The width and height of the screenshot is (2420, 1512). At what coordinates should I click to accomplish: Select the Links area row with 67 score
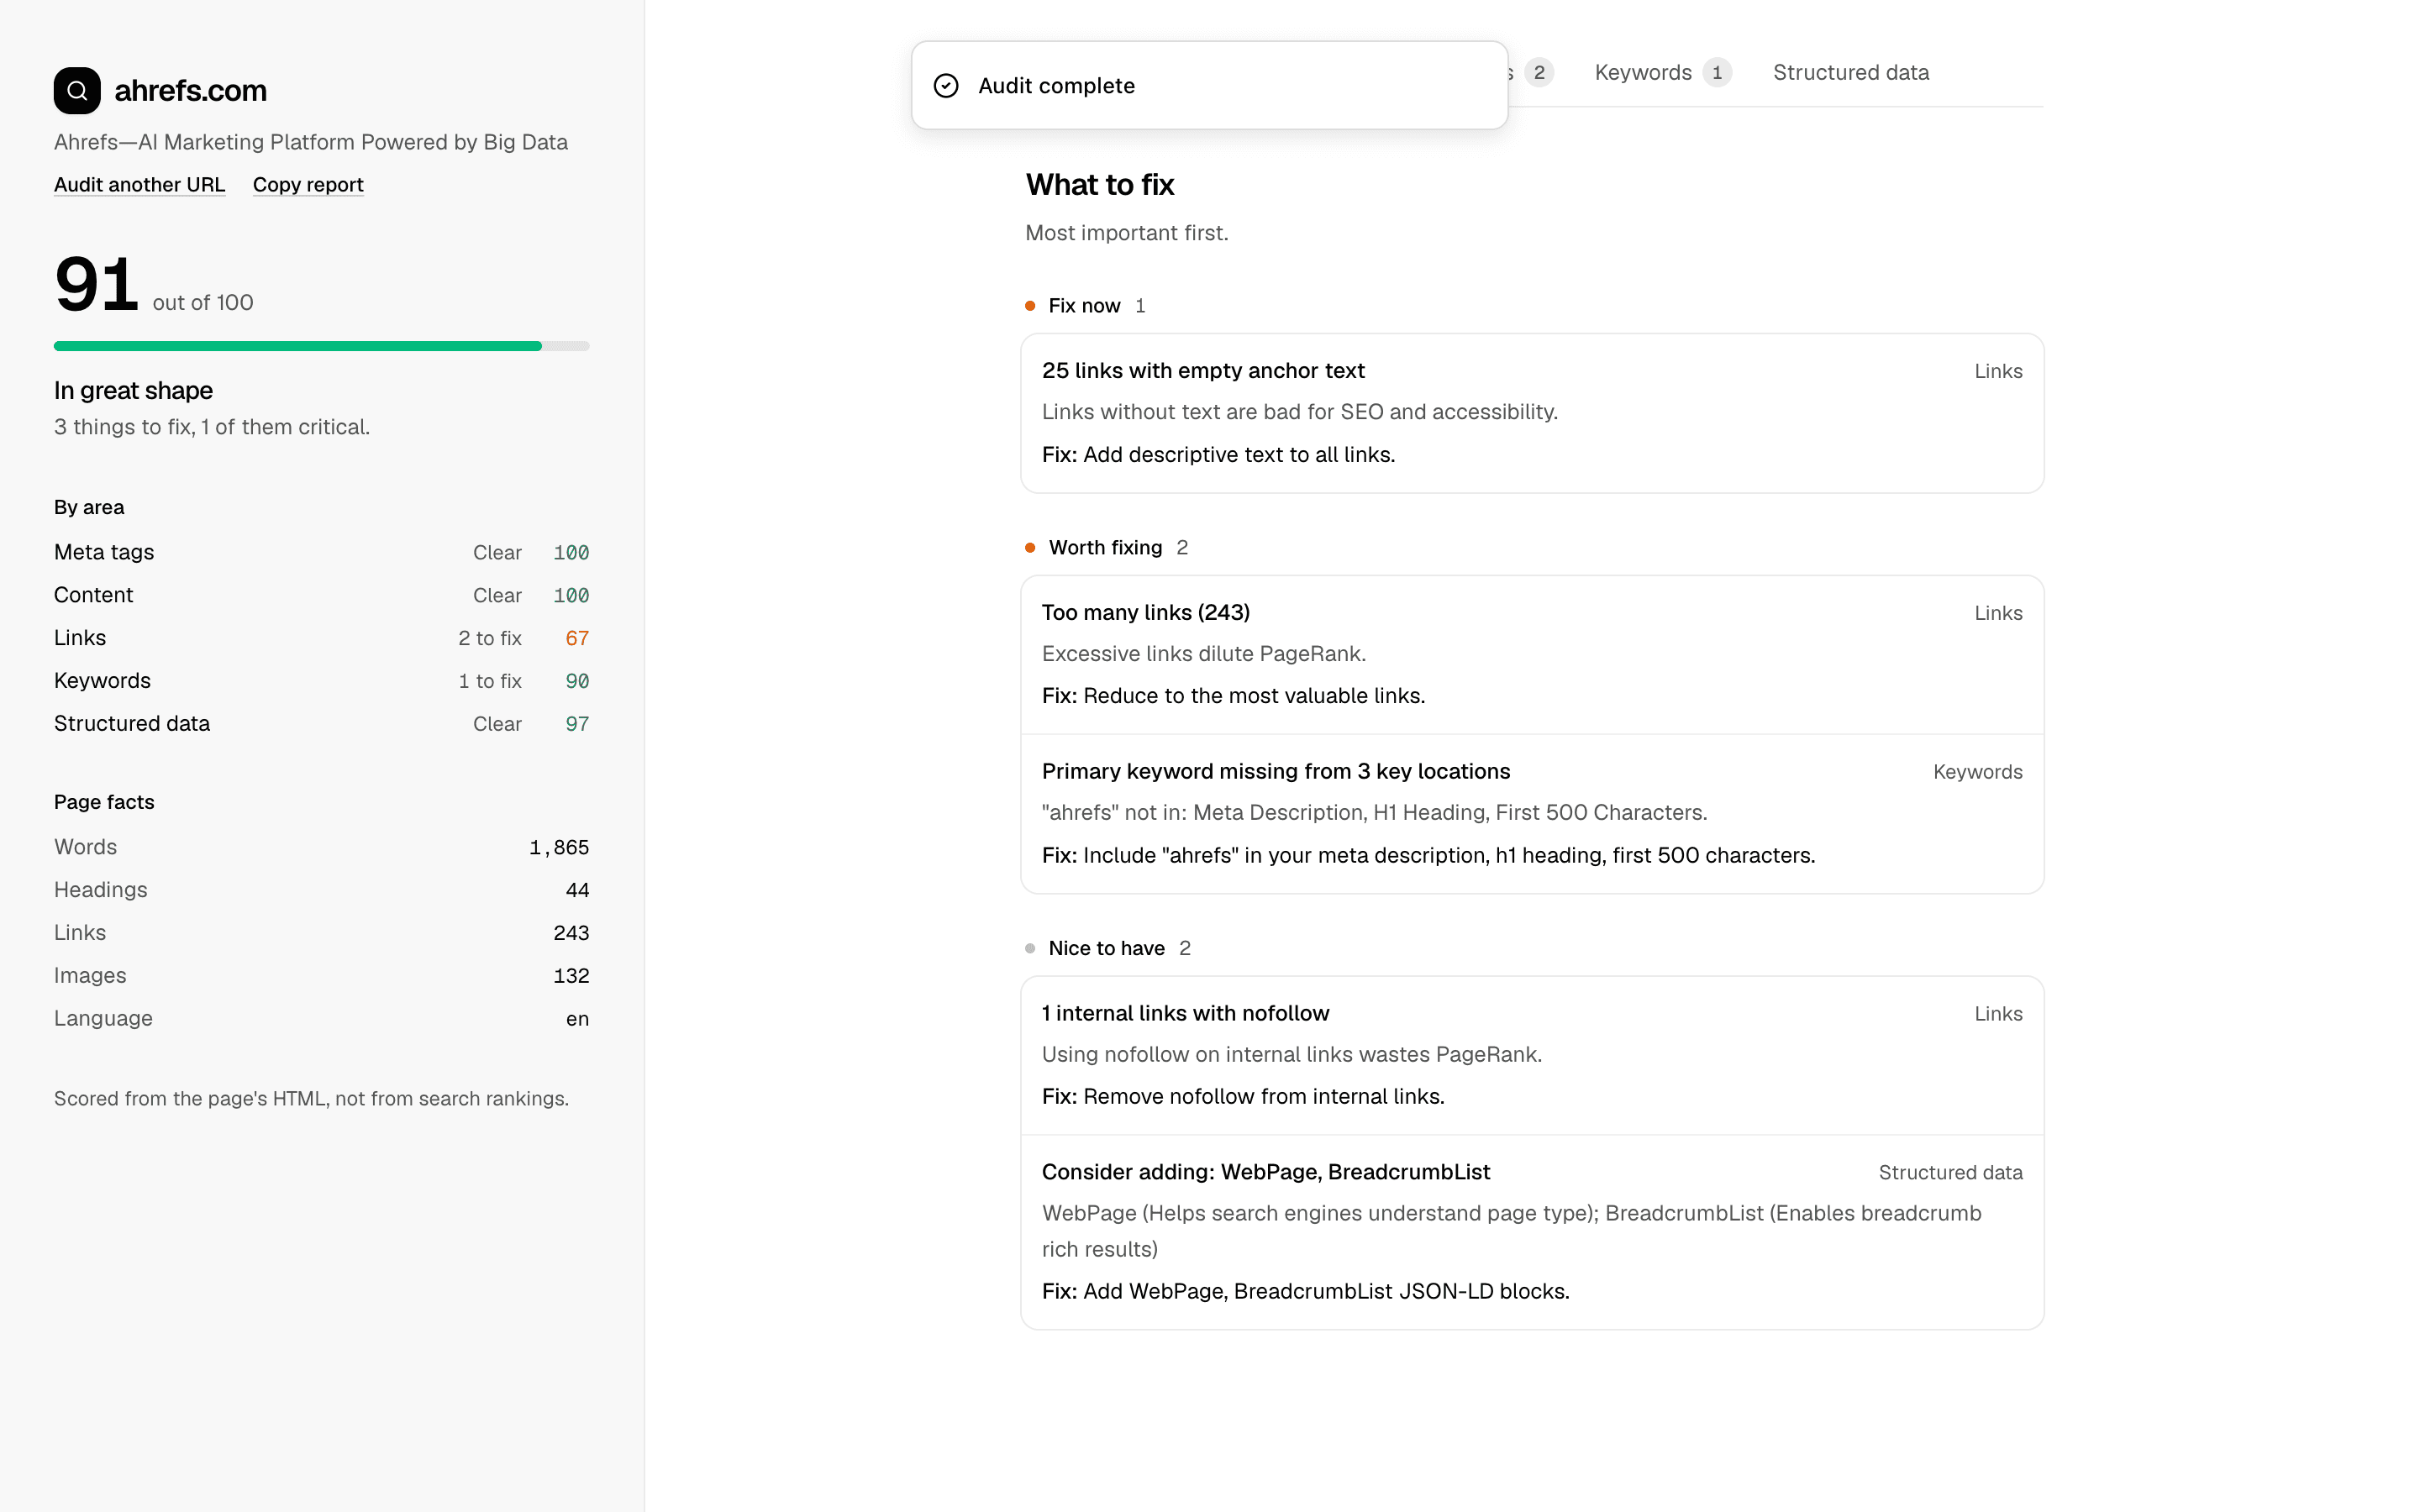coord(321,638)
